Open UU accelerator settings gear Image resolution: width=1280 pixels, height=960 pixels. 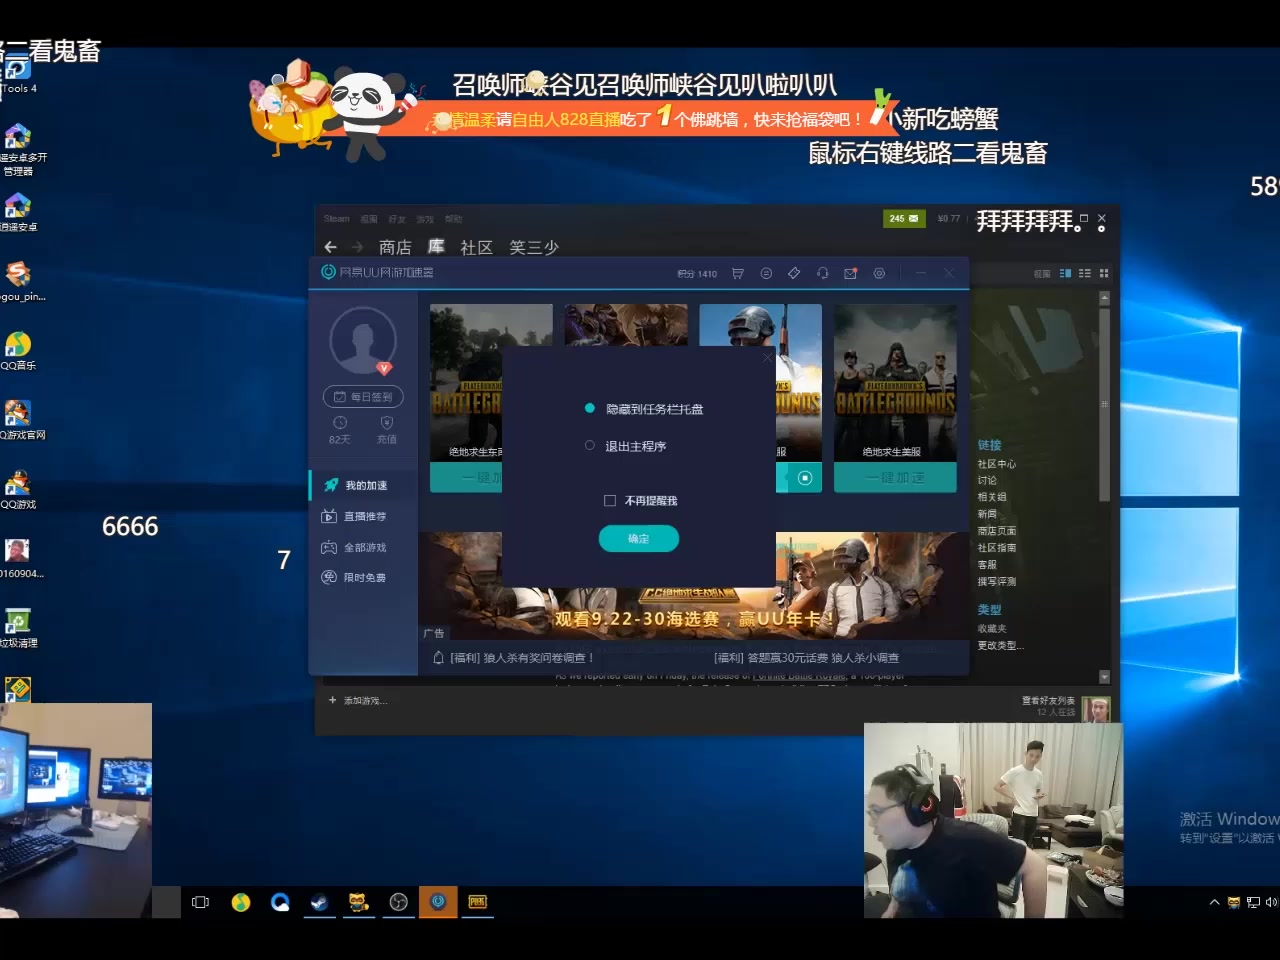879,273
